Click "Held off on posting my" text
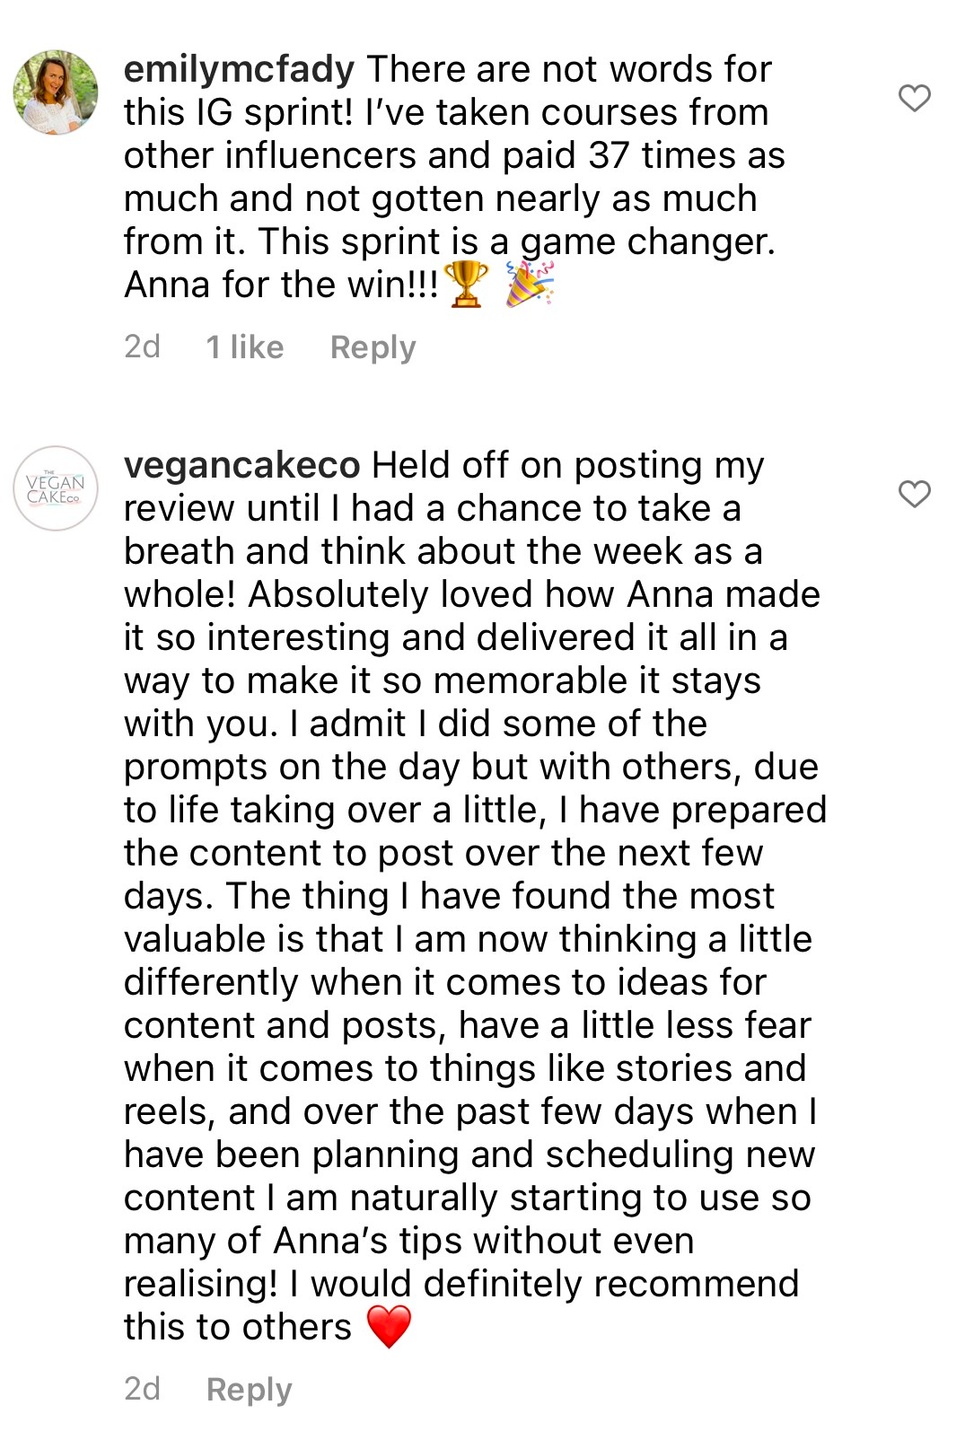Image resolution: width=956 pixels, height=1440 pixels. [568, 466]
